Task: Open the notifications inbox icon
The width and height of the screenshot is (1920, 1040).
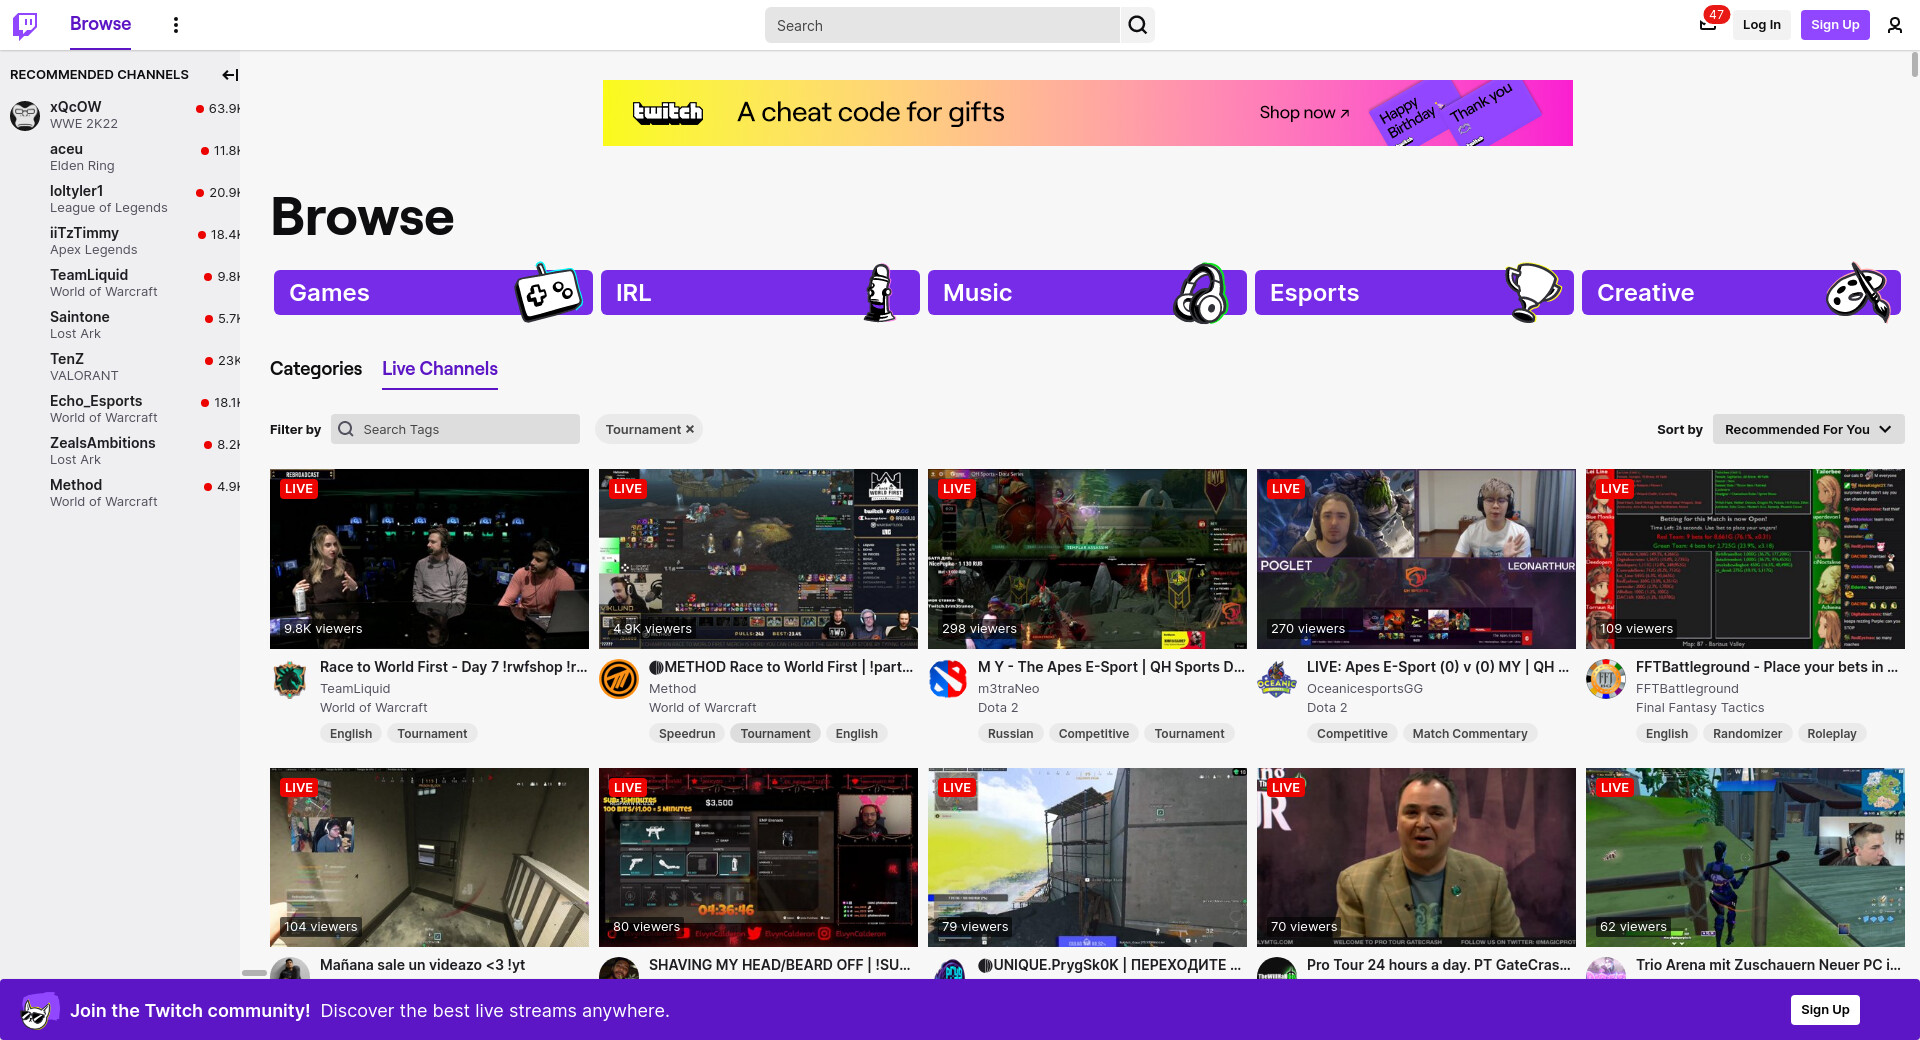Action: click(1708, 25)
